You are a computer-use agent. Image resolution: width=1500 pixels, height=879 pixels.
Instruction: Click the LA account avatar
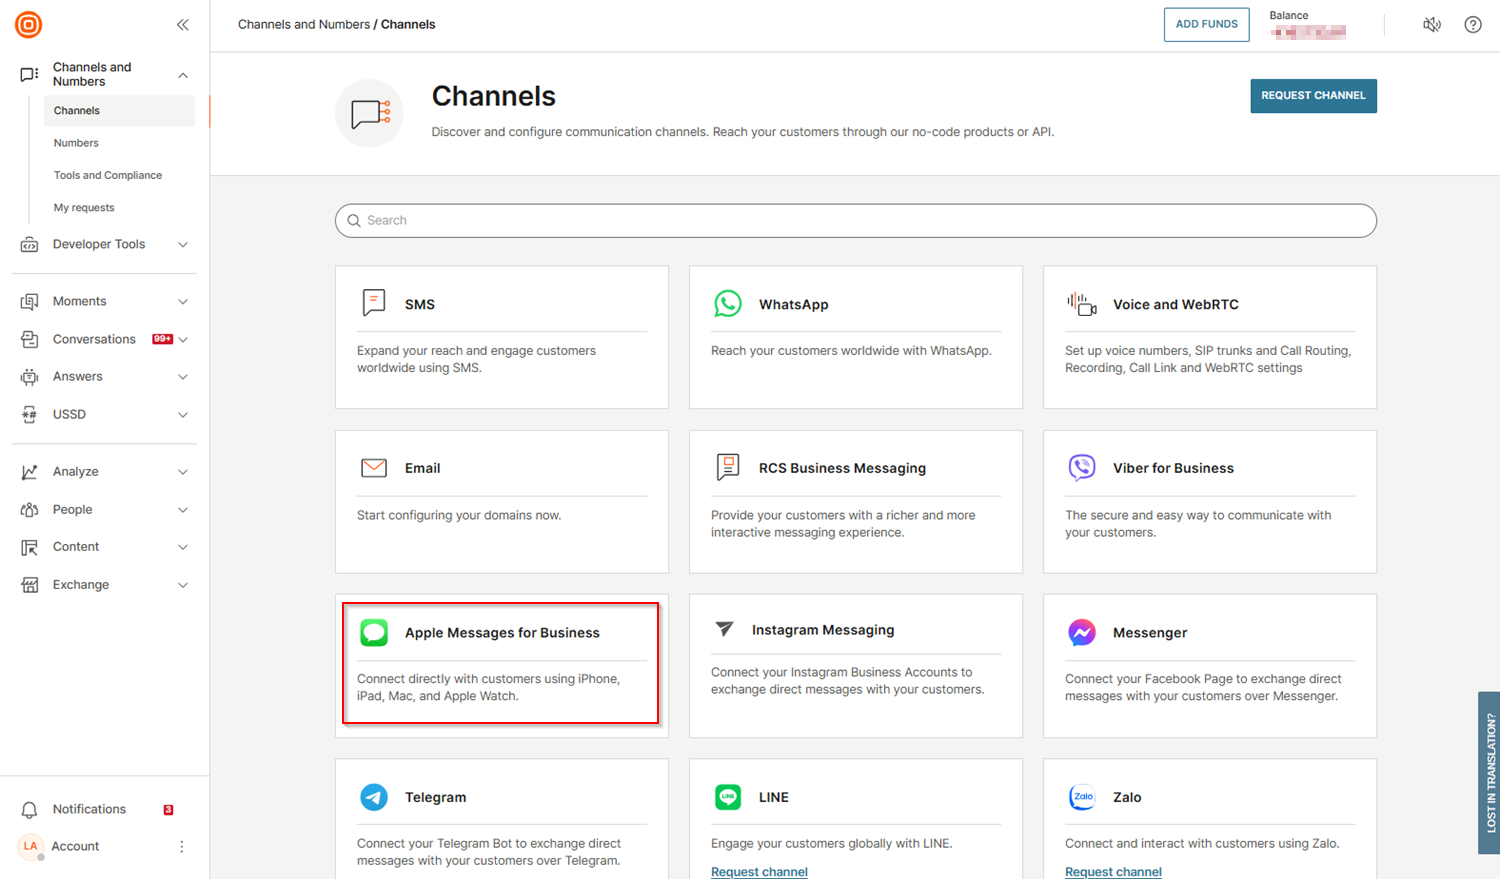point(31,847)
